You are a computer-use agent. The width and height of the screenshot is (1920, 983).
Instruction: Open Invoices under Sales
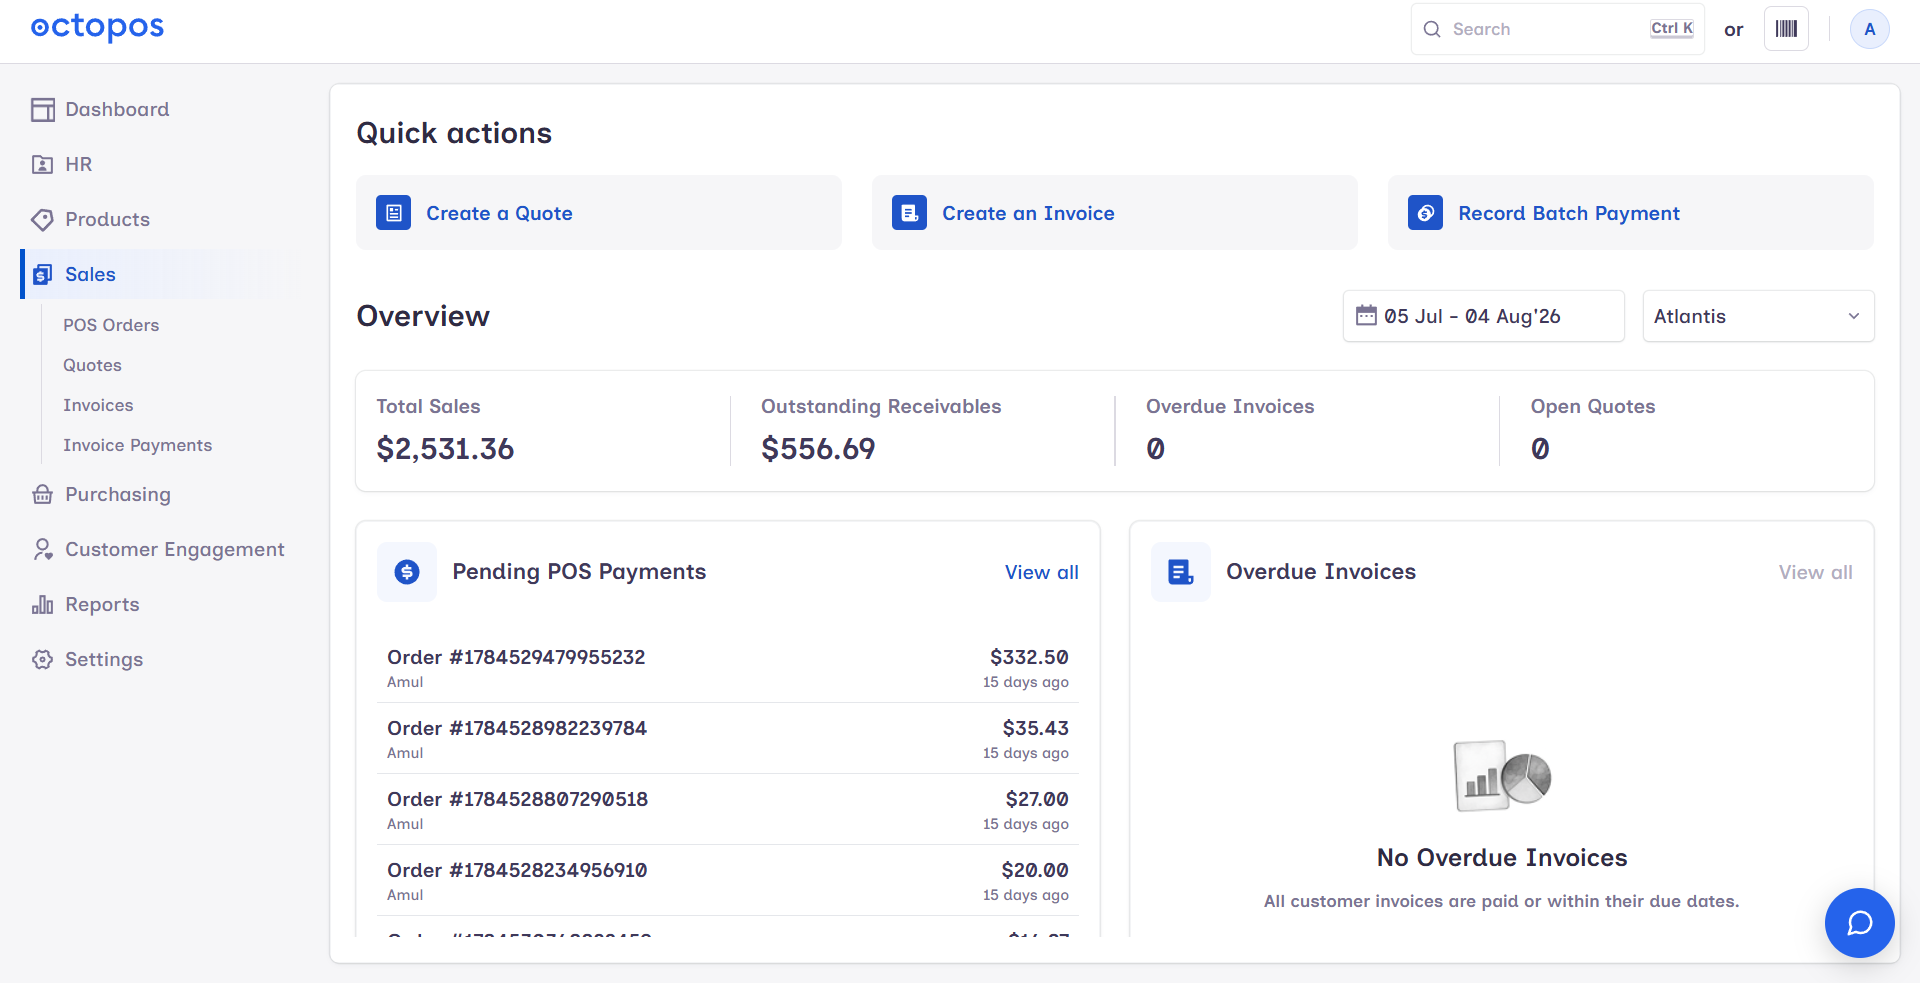point(98,405)
